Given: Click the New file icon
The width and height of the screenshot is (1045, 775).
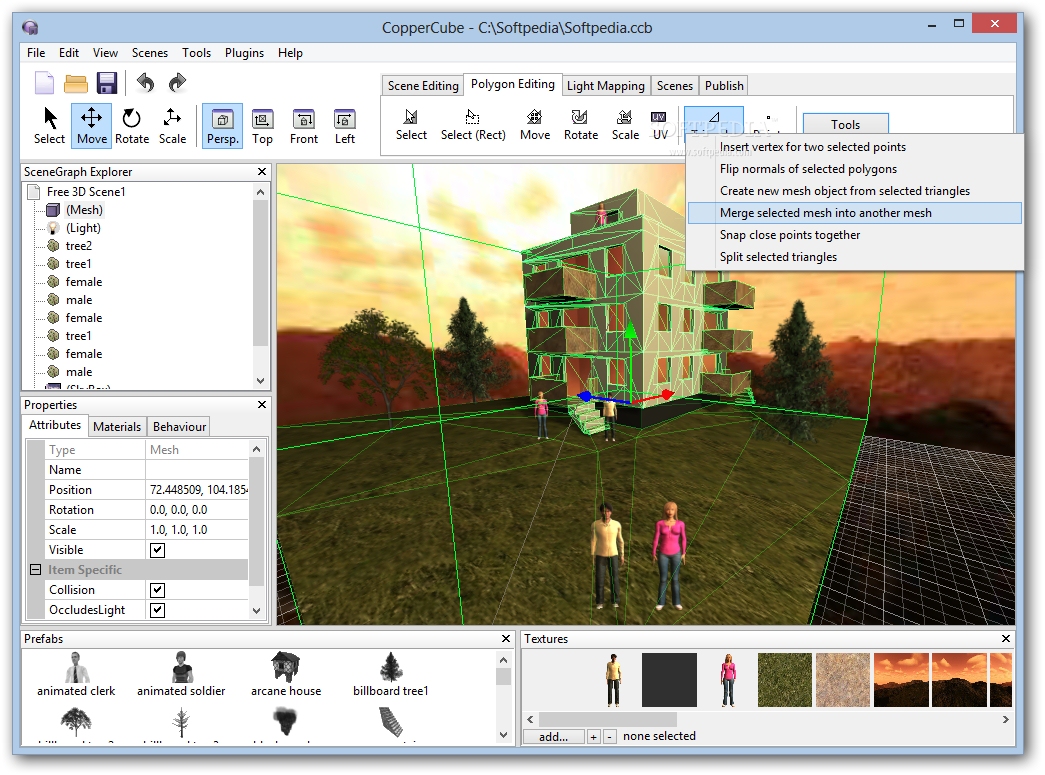Looking at the screenshot, I should click(45, 83).
